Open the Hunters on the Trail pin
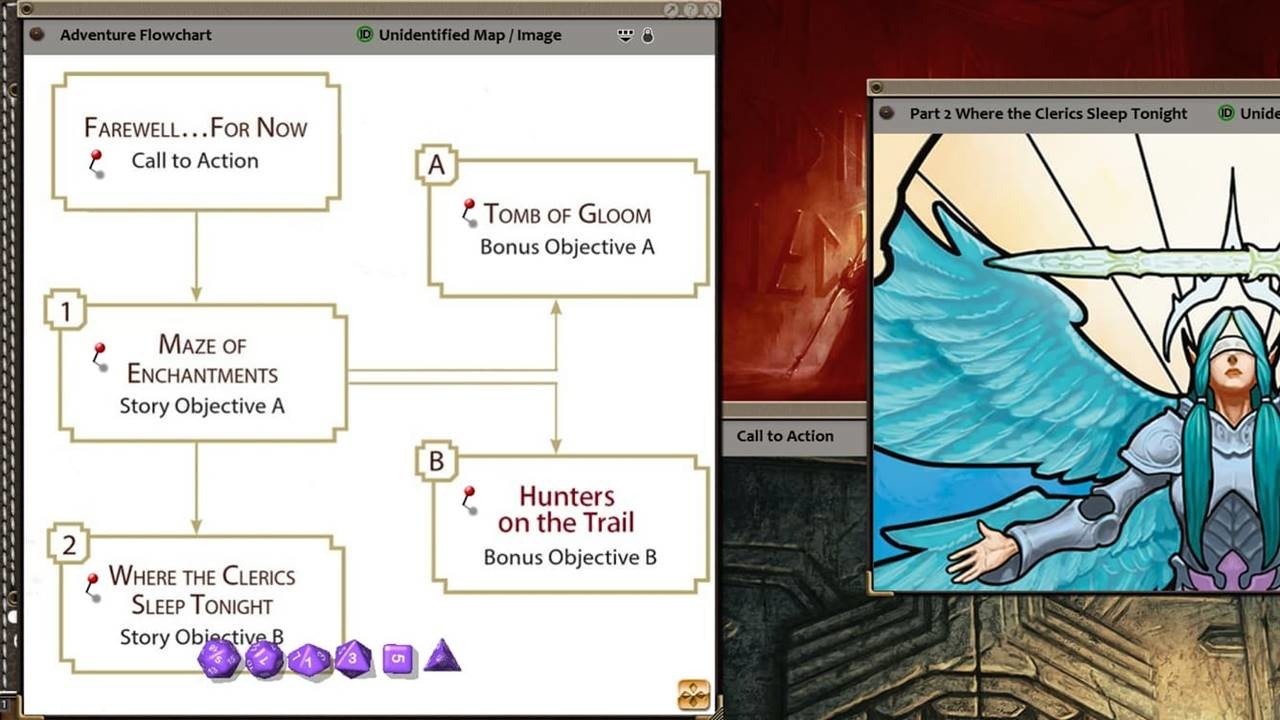The width and height of the screenshot is (1280, 720). pyautogui.click(x=468, y=497)
